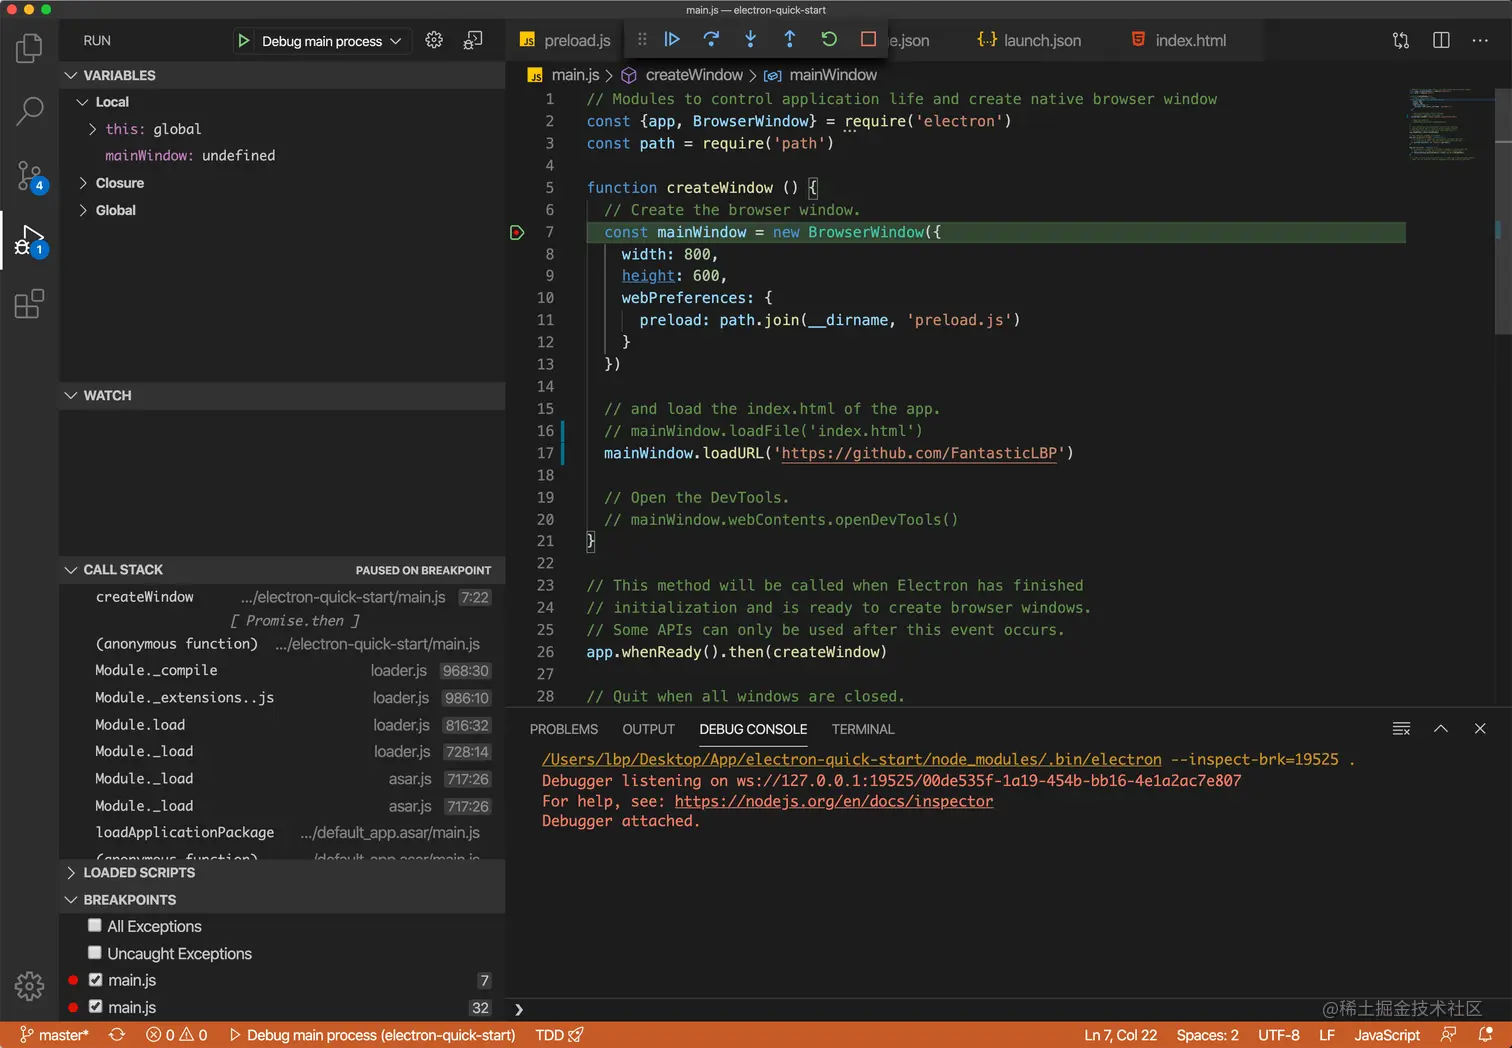Open the Source Control sidebar icon
The width and height of the screenshot is (1512, 1048).
coord(29,176)
